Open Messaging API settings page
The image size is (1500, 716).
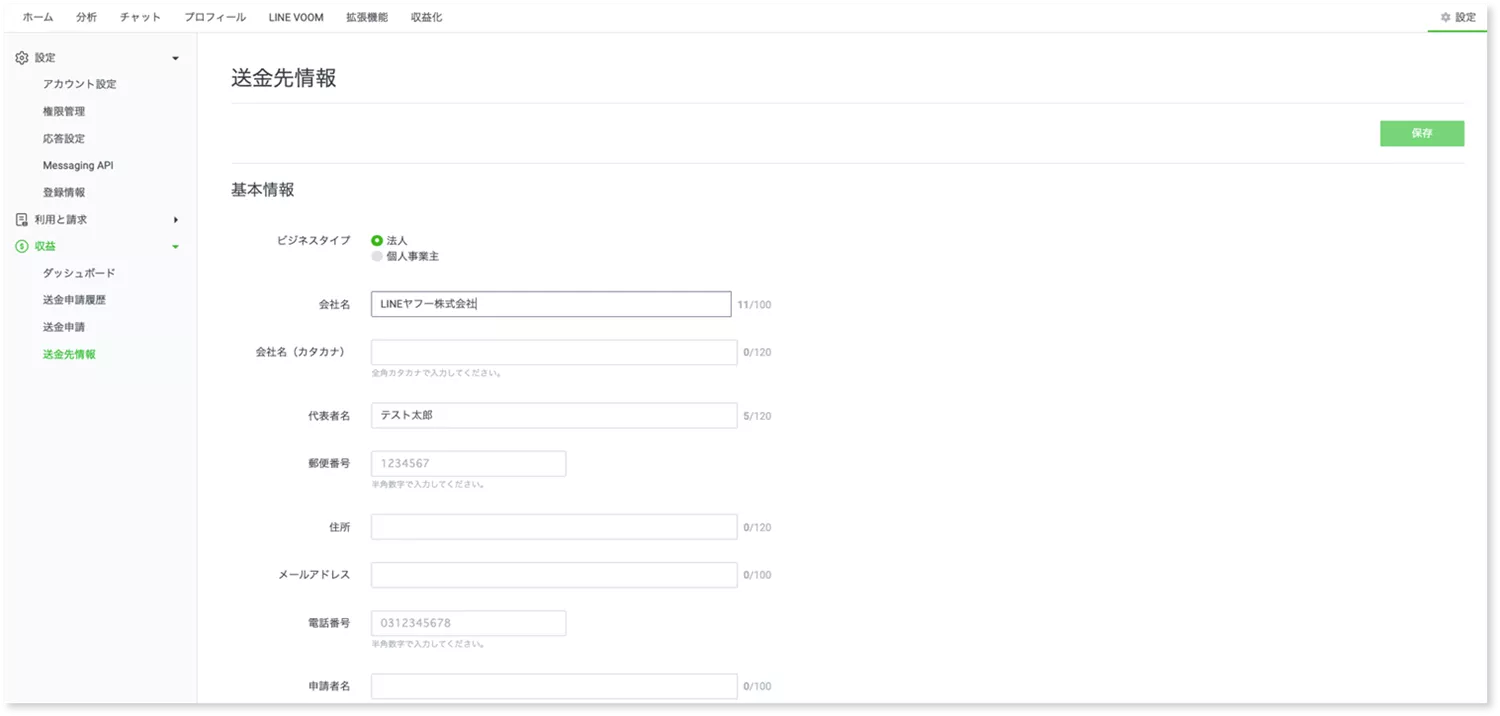coord(78,165)
